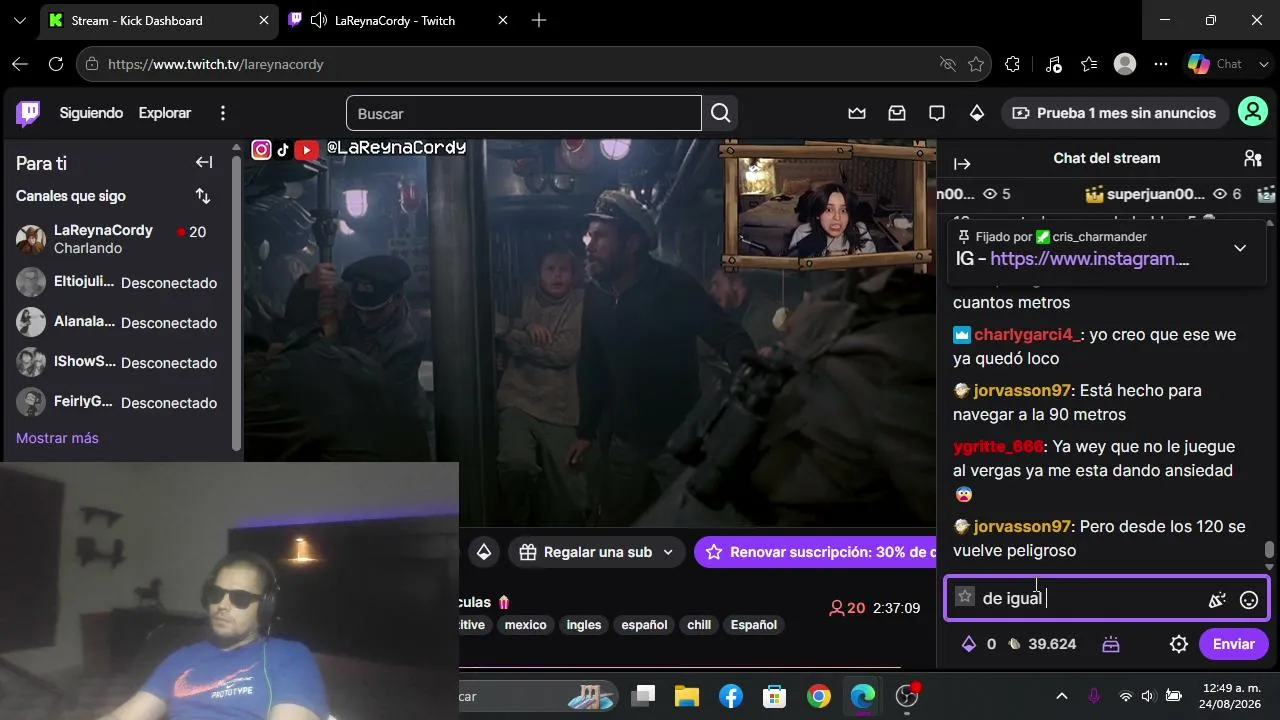Open Edge media control icon
Screen dimensions: 1280x720
1053,64
